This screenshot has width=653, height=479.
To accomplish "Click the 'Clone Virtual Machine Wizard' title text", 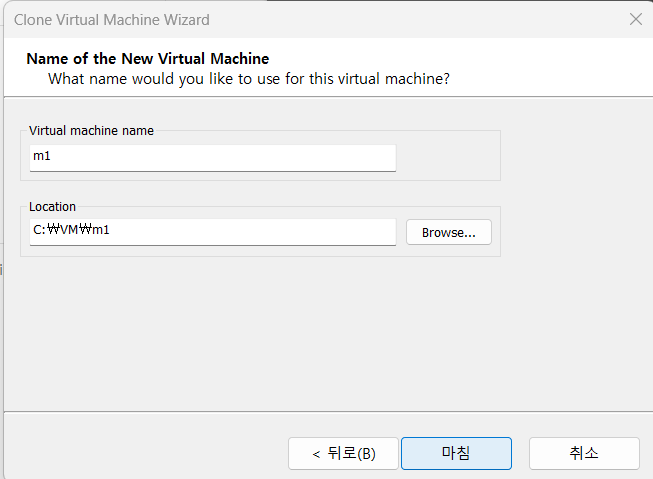I will 112,20.
